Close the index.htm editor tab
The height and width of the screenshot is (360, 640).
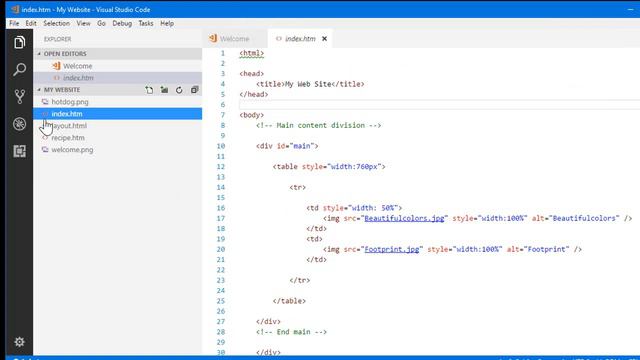pyautogui.click(x=324, y=39)
